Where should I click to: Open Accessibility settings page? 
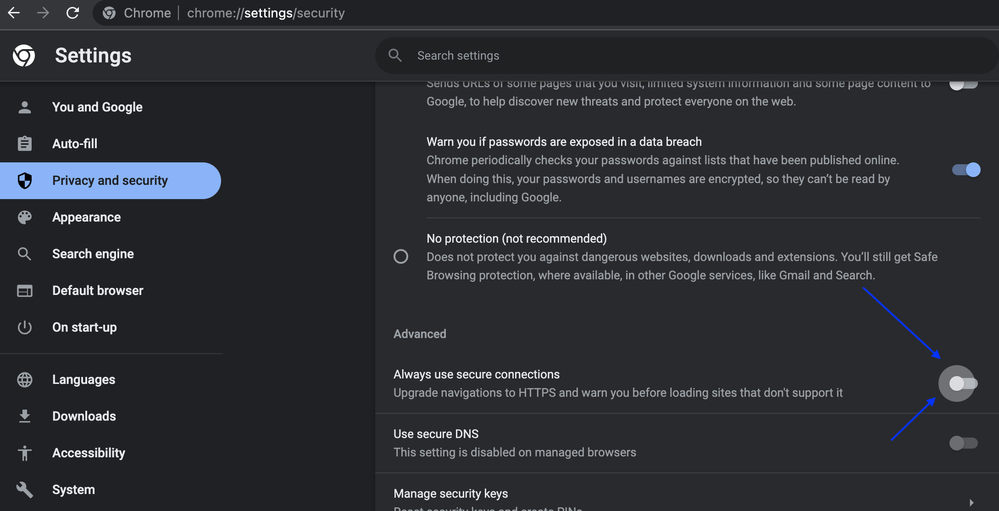88,453
